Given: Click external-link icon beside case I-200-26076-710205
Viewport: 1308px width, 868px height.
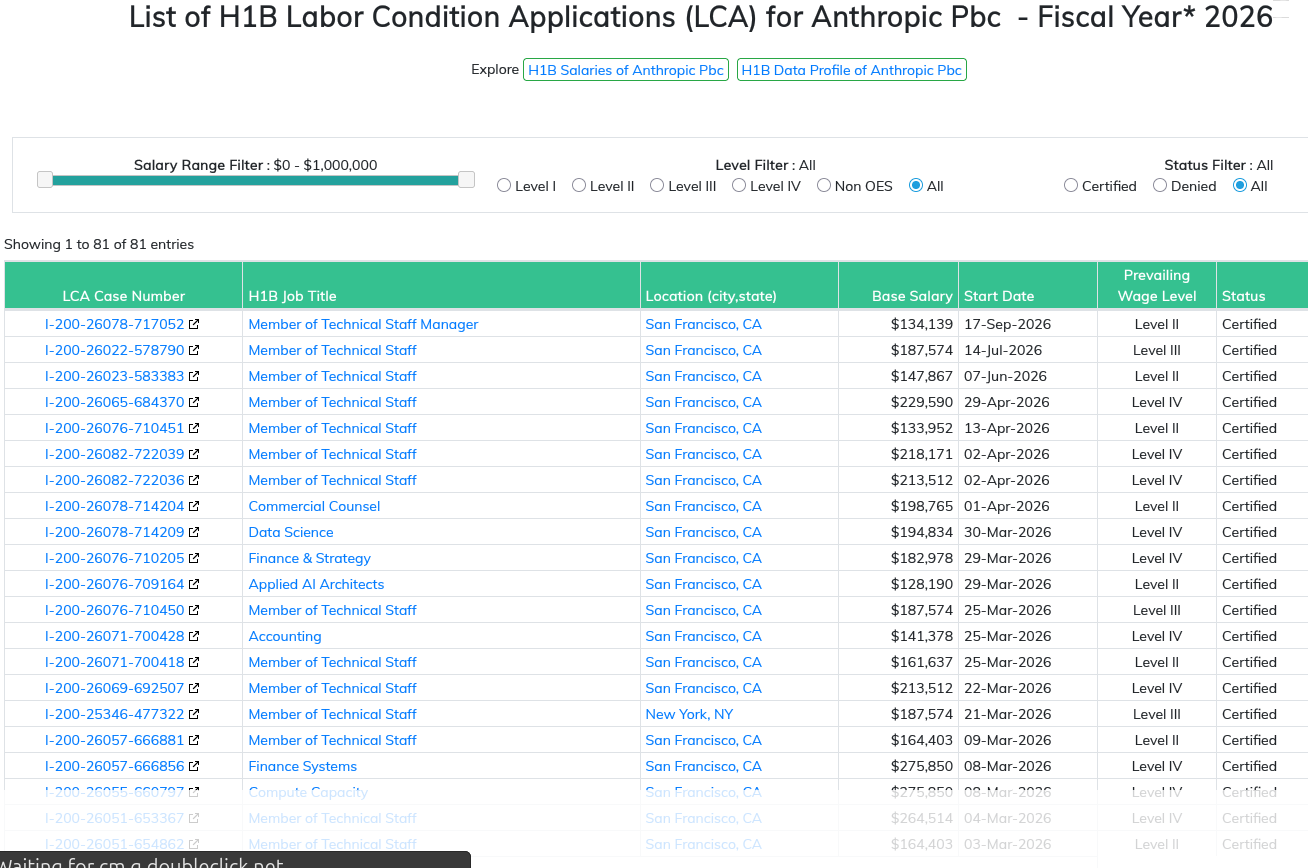Looking at the screenshot, I should pyautogui.click(x=194, y=558).
